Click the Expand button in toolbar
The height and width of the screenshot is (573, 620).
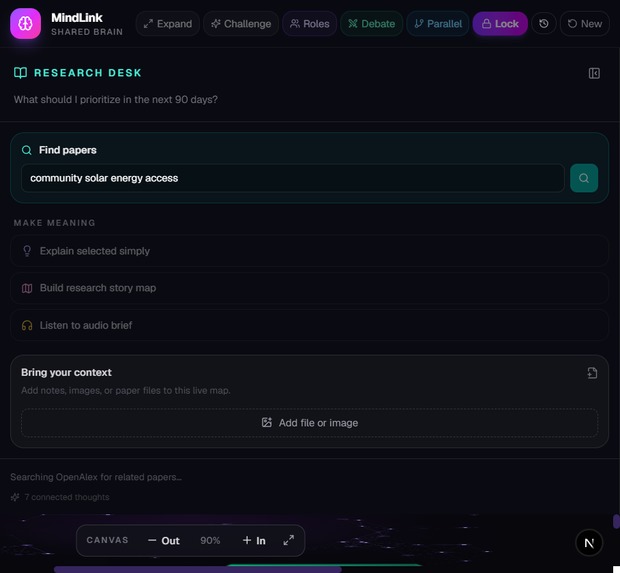(x=168, y=24)
